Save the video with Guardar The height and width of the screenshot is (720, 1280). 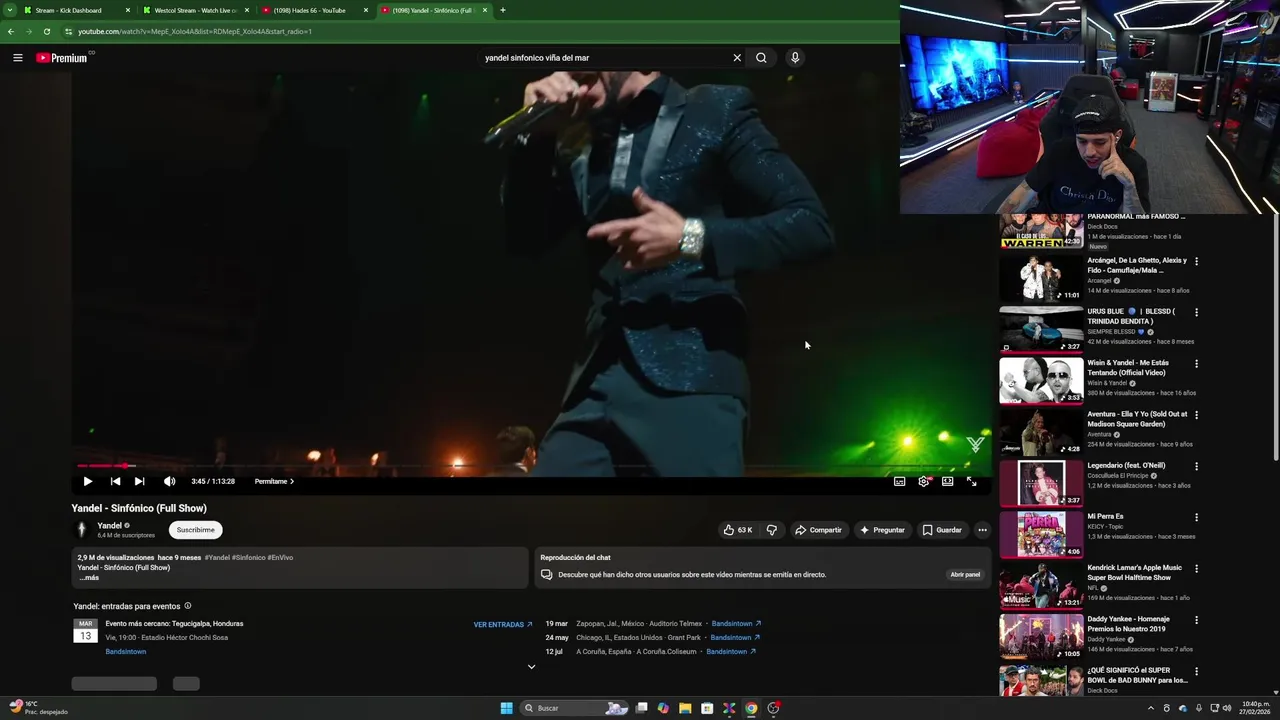(942, 530)
